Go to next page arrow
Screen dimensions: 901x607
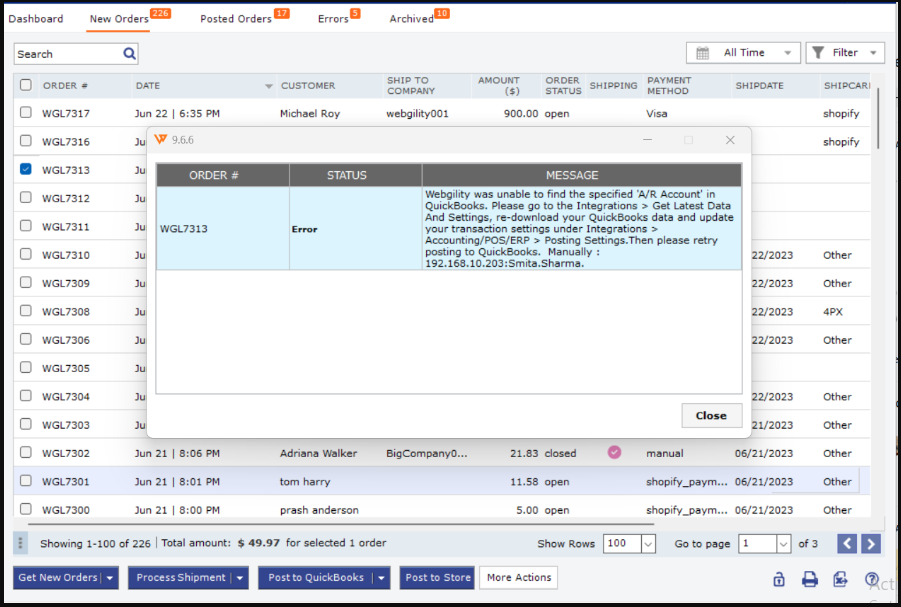(871, 544)
